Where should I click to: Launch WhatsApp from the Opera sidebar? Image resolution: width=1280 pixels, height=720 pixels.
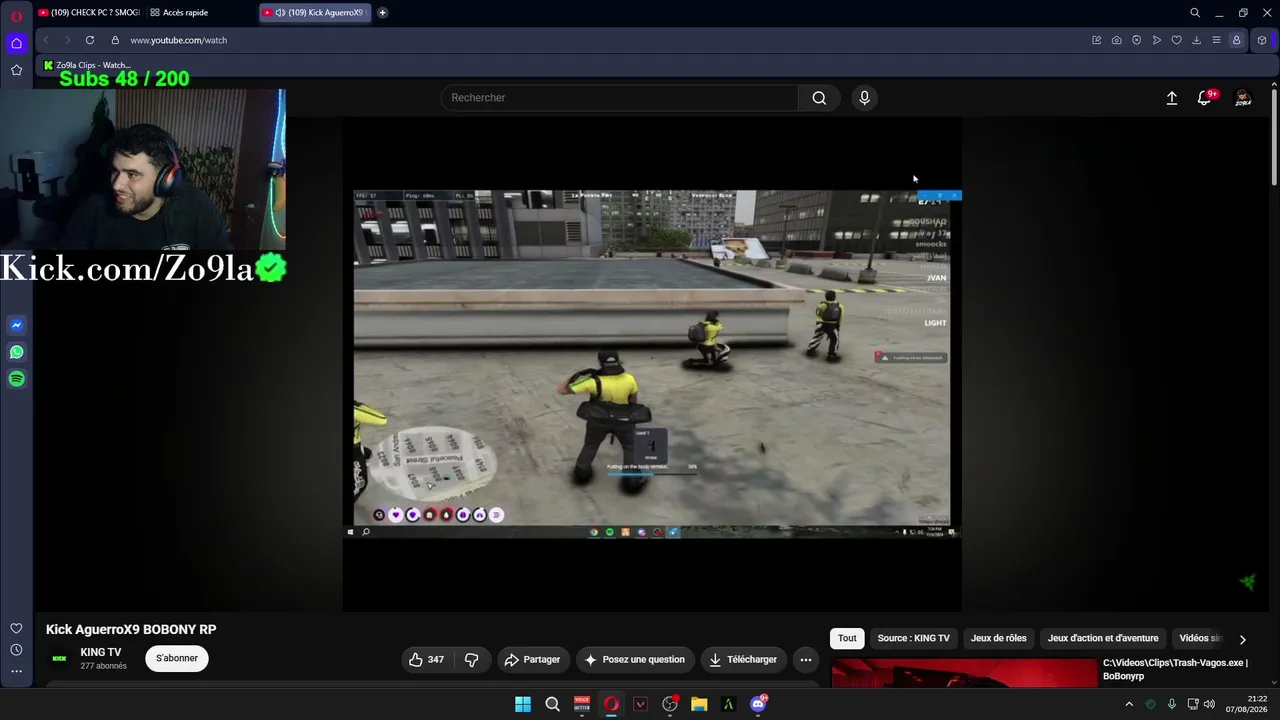click(17, 352)
